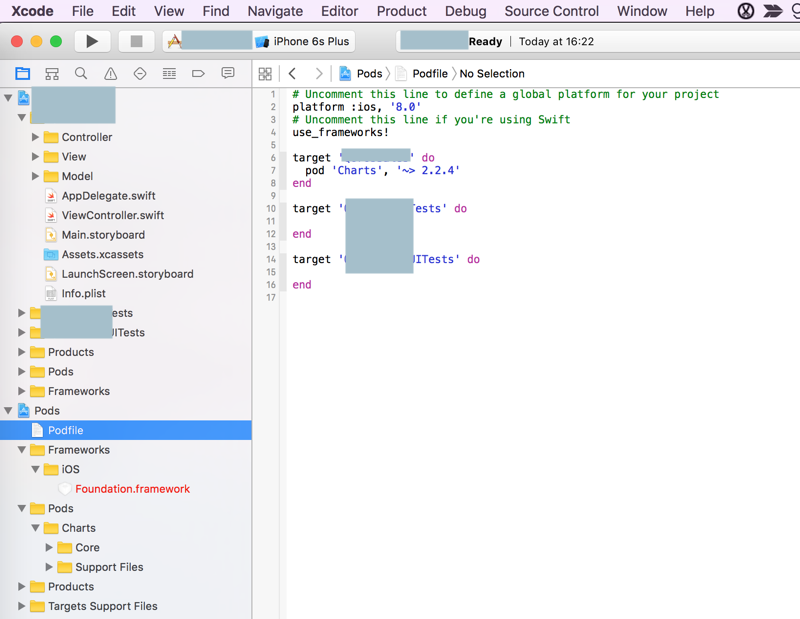Click the Main.storyboard file icon
Screen dimensions: 800x619
click(51, 235)
